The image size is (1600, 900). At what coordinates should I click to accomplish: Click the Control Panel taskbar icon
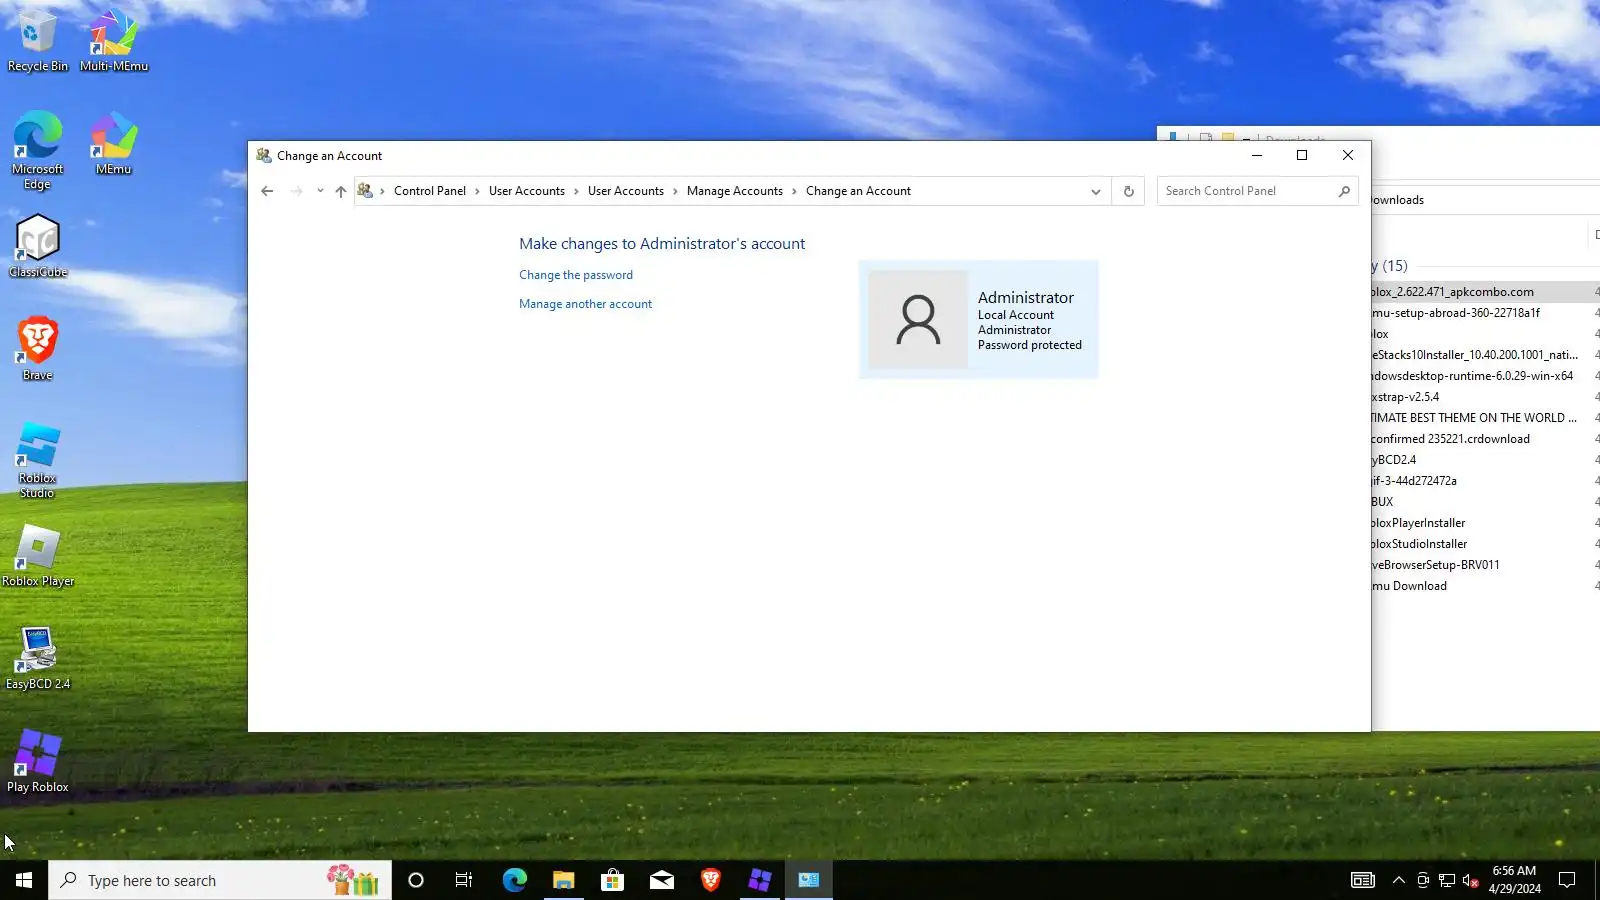pos(809,880)
